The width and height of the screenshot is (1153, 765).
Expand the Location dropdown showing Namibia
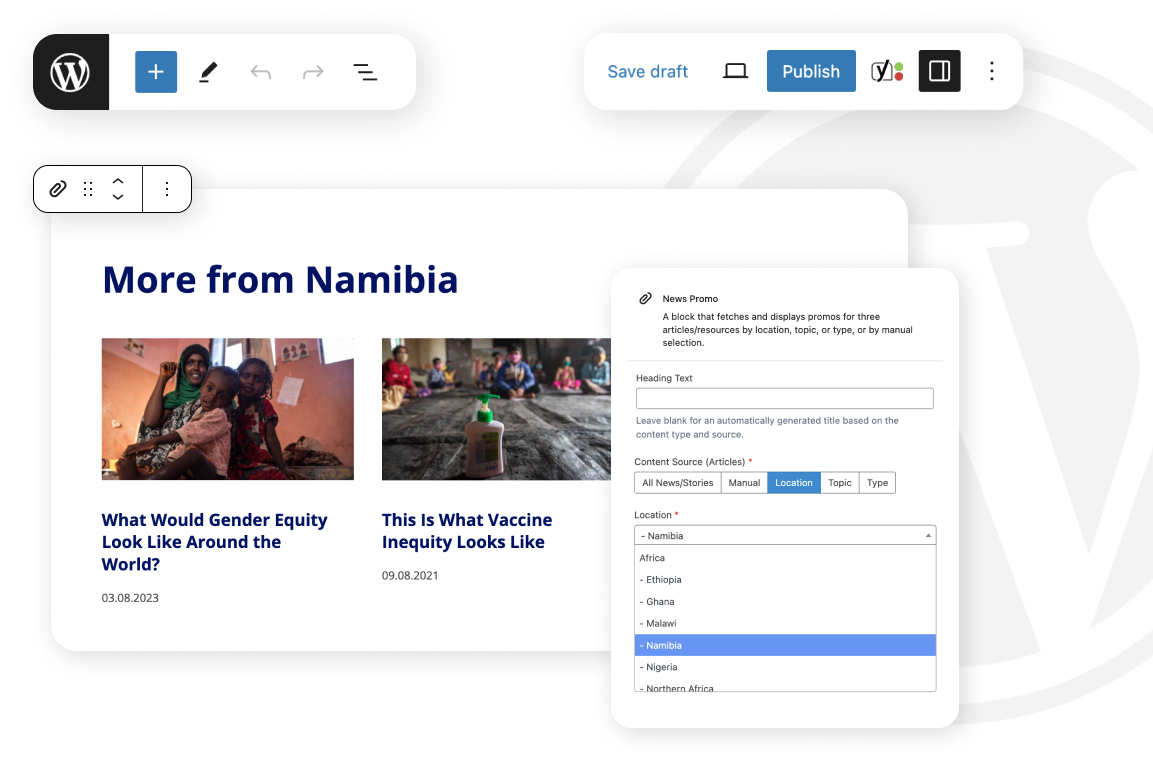[785, 536]
